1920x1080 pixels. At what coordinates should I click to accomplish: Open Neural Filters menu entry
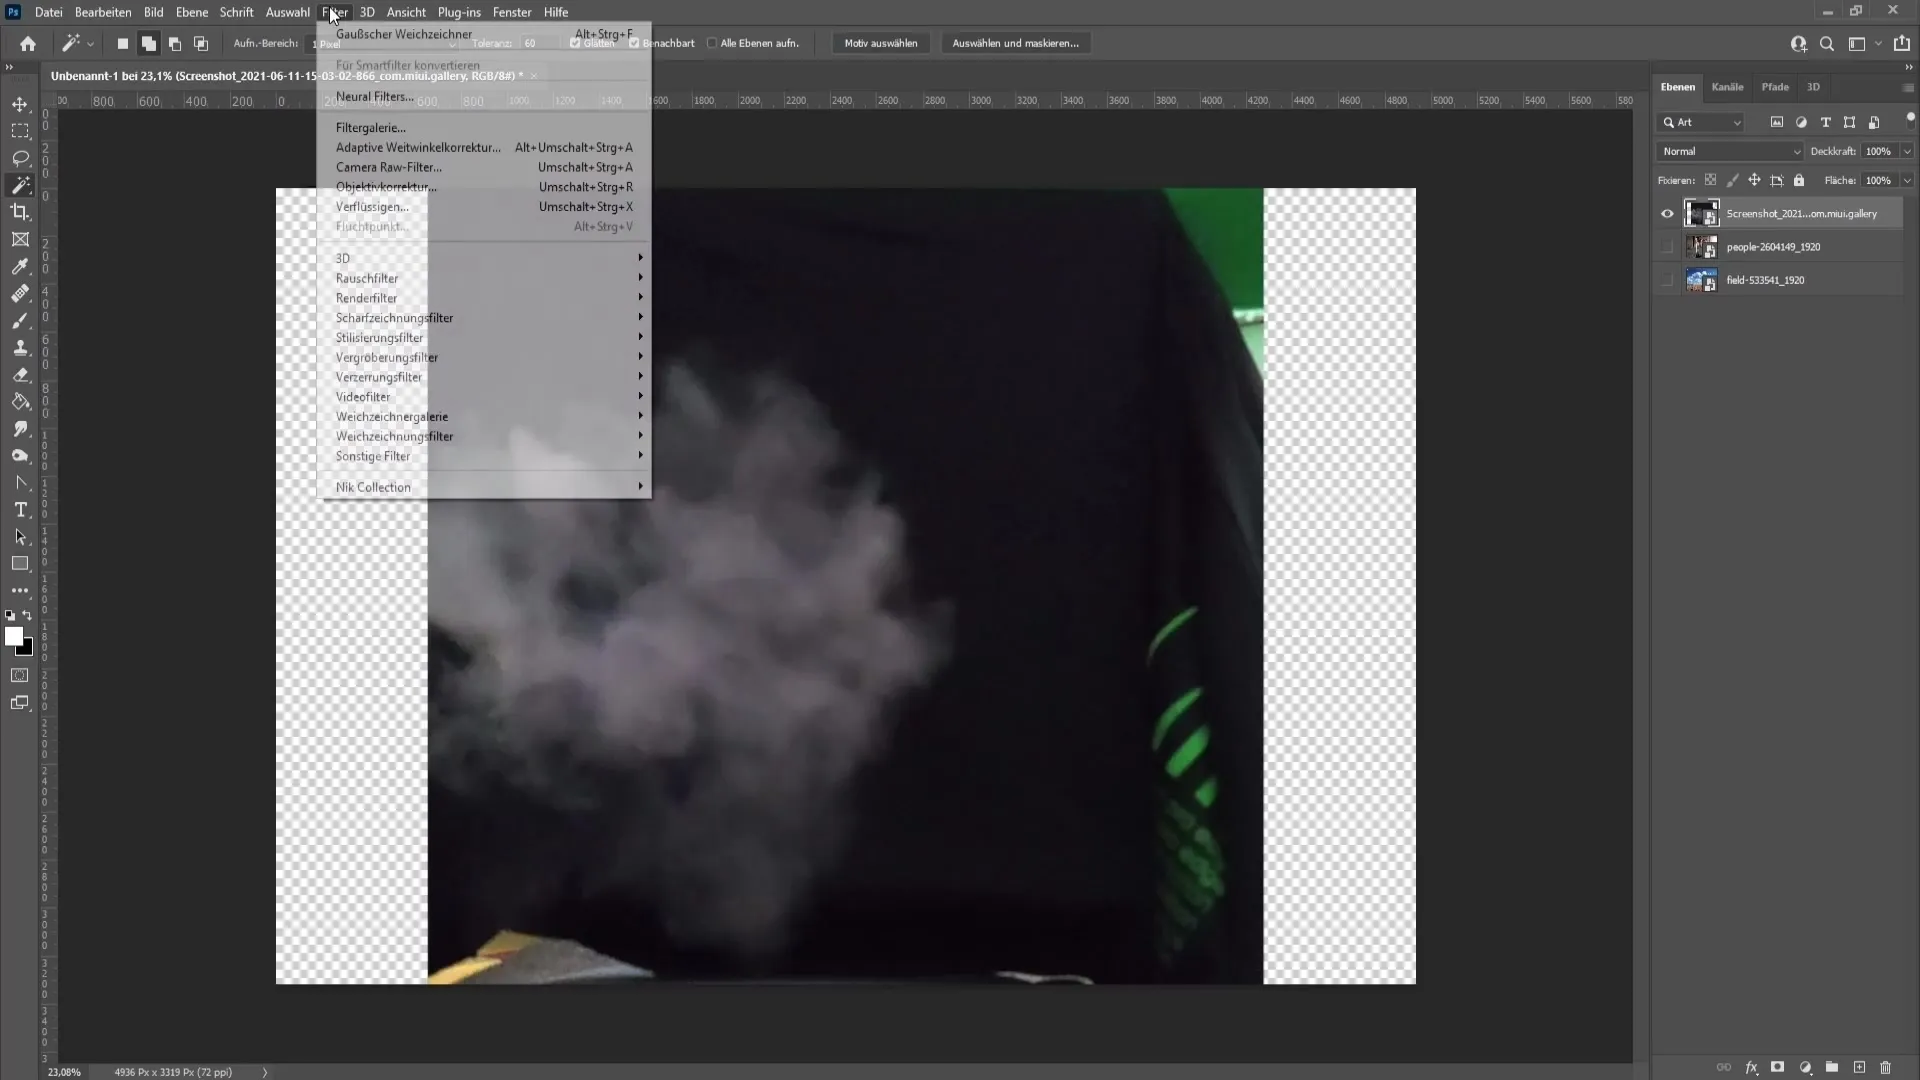(x=373, y=95)
